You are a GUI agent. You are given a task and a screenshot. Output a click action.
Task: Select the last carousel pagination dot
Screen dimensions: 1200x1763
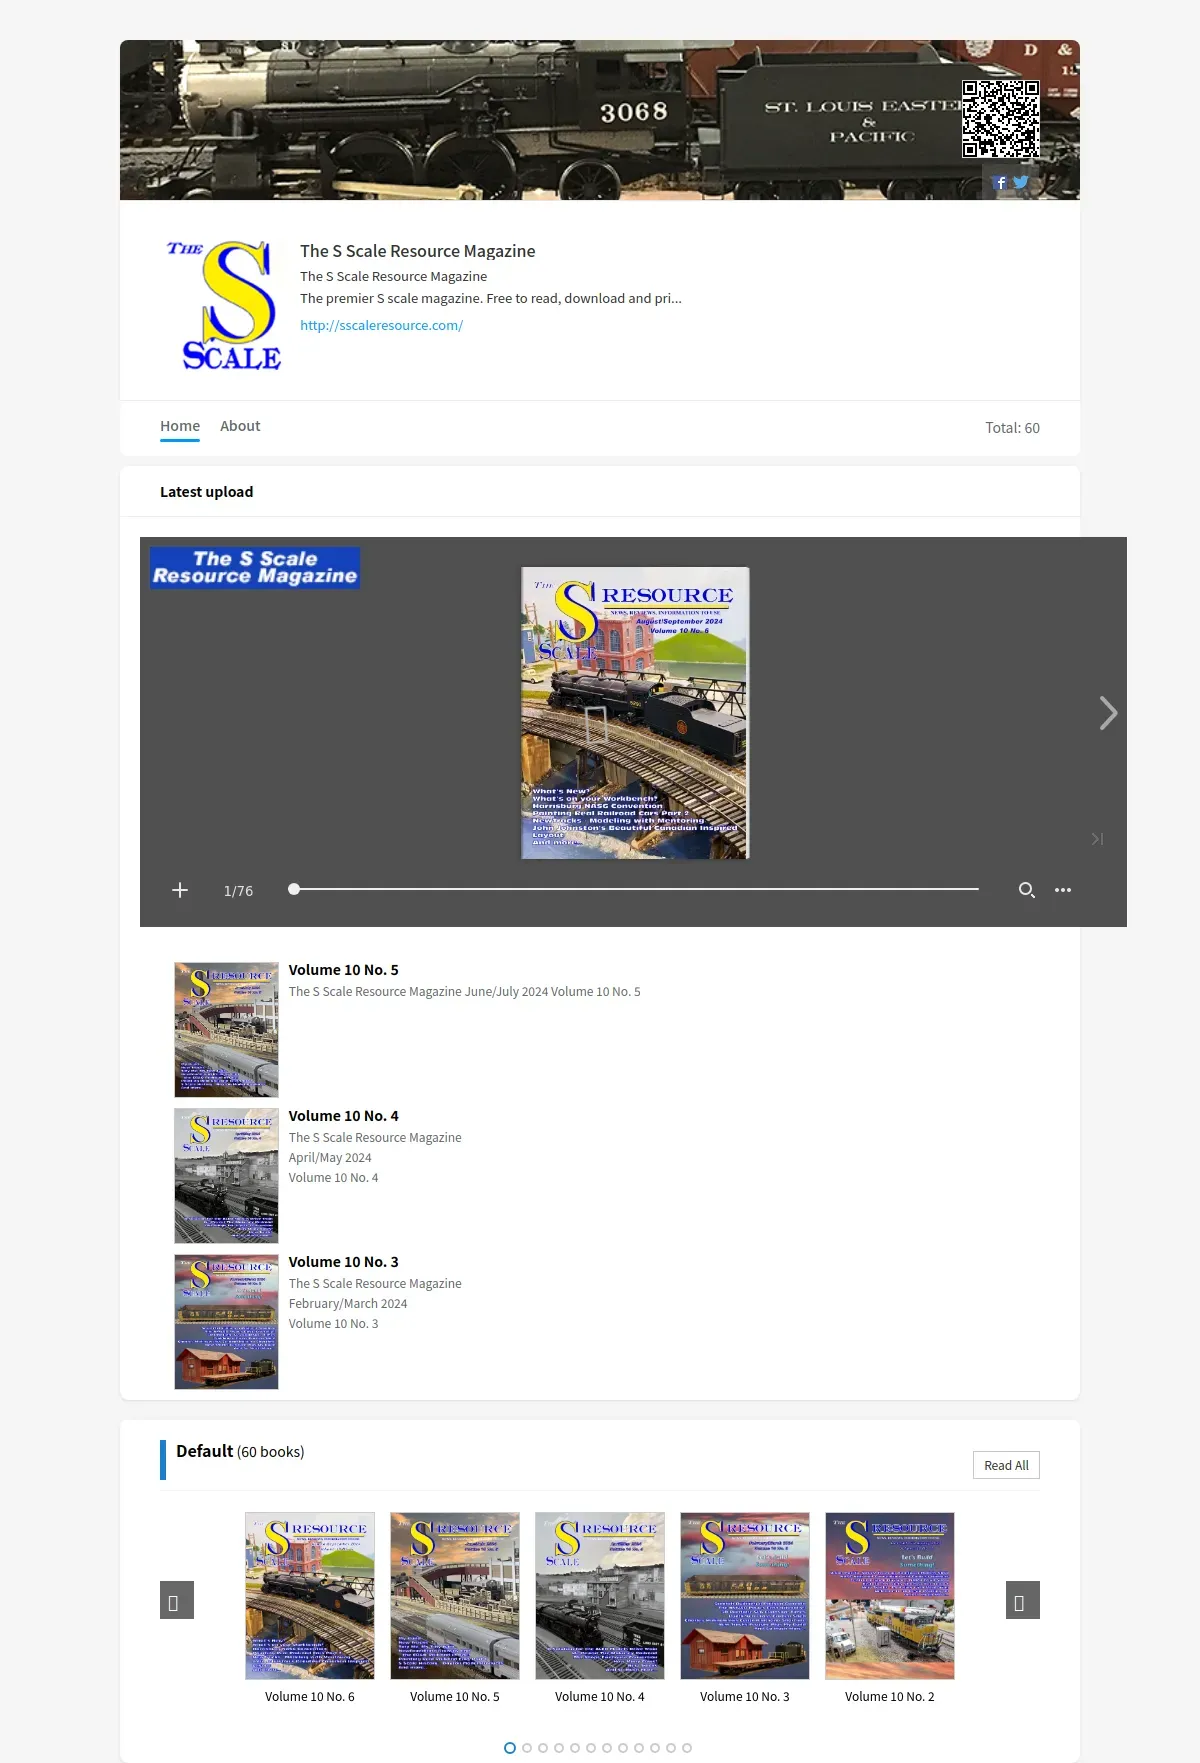(x=687, y=1748)
